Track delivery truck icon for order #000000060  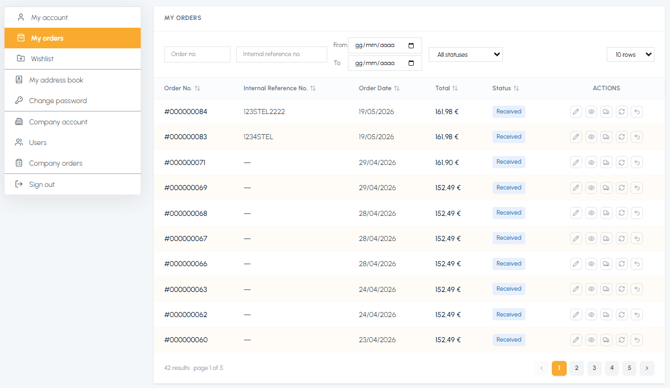[606, 340]
